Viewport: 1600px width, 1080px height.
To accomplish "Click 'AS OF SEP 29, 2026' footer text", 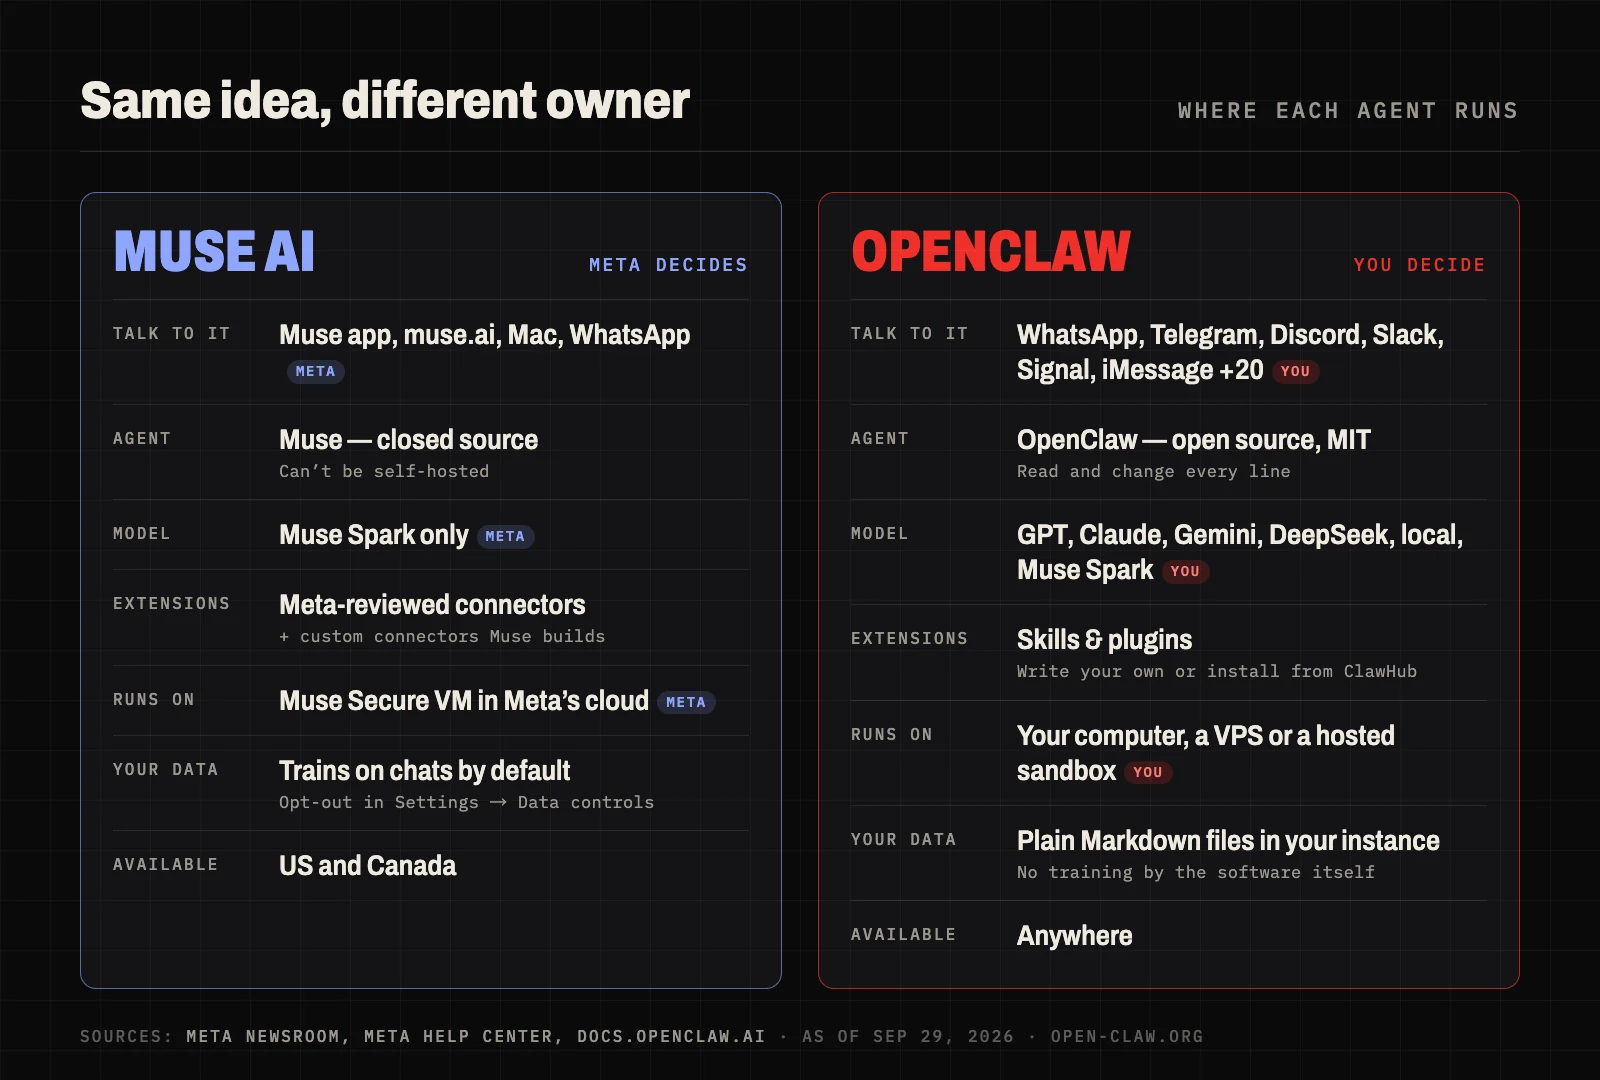I will point(908,1037).
